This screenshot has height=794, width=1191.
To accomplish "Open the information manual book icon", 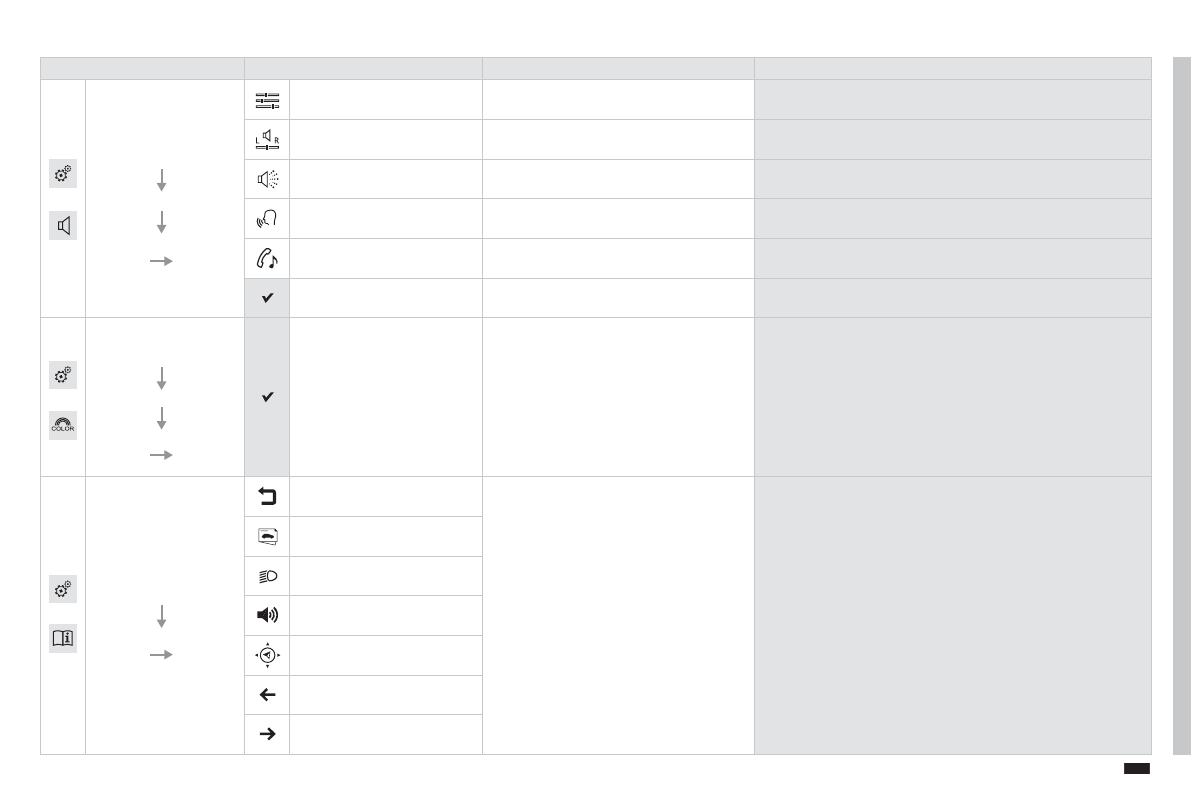I will tap(63, 639).
